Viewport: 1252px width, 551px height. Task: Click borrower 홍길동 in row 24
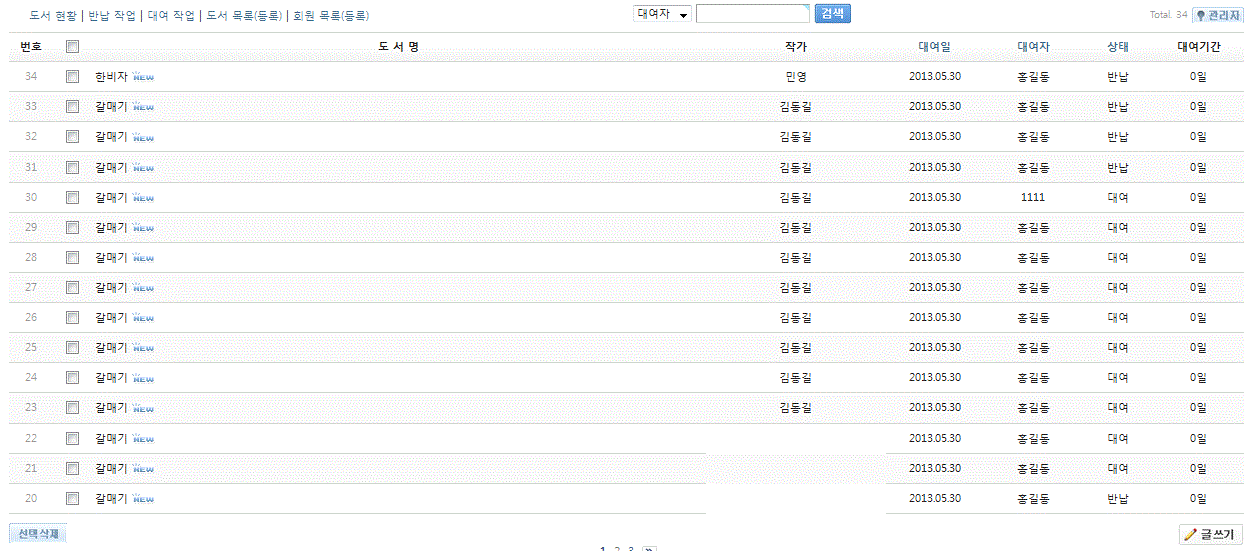pyautogui.click(x=1033, y=378)
